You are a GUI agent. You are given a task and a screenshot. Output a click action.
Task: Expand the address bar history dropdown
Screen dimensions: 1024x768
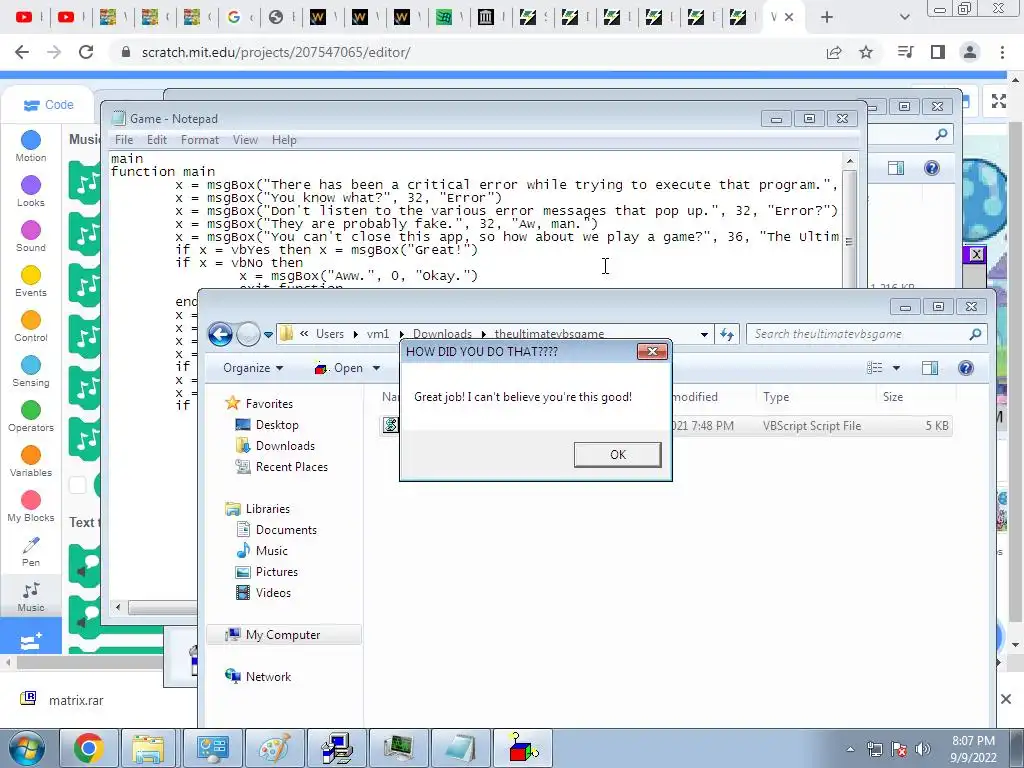[704, 334]
